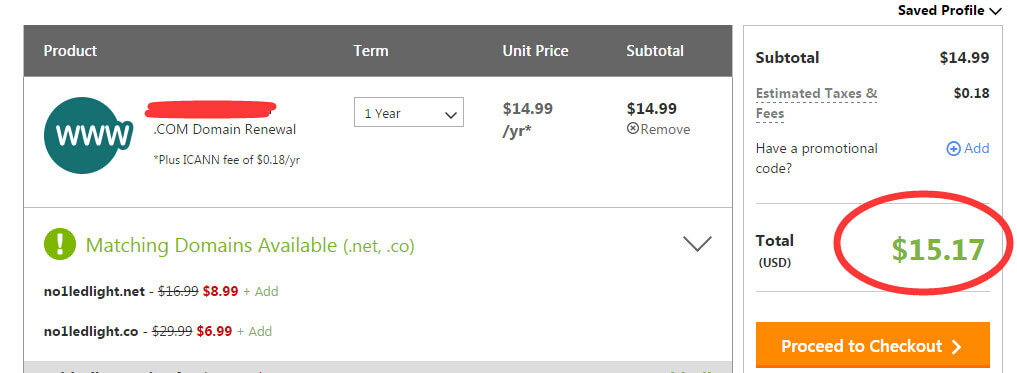Click the Product column header
1017x373 pixels.
[x=70, y=51]
